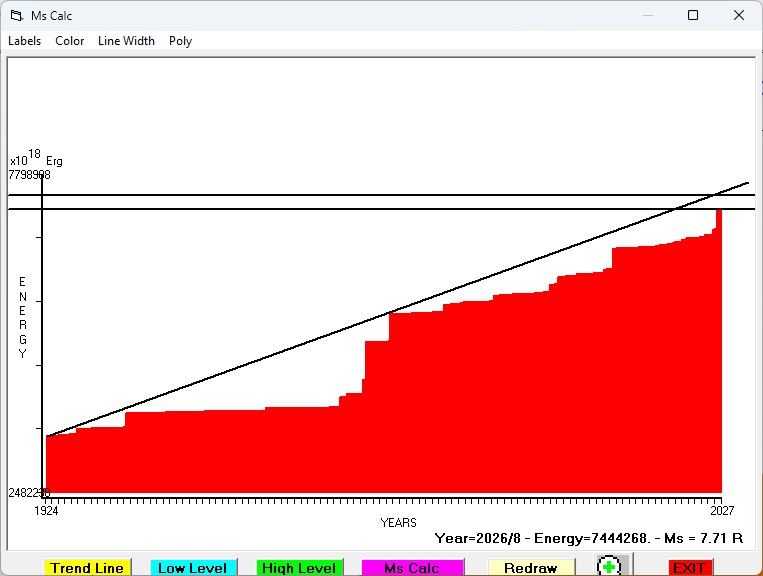Minimize the Ms Calc window

coord(648,16)
